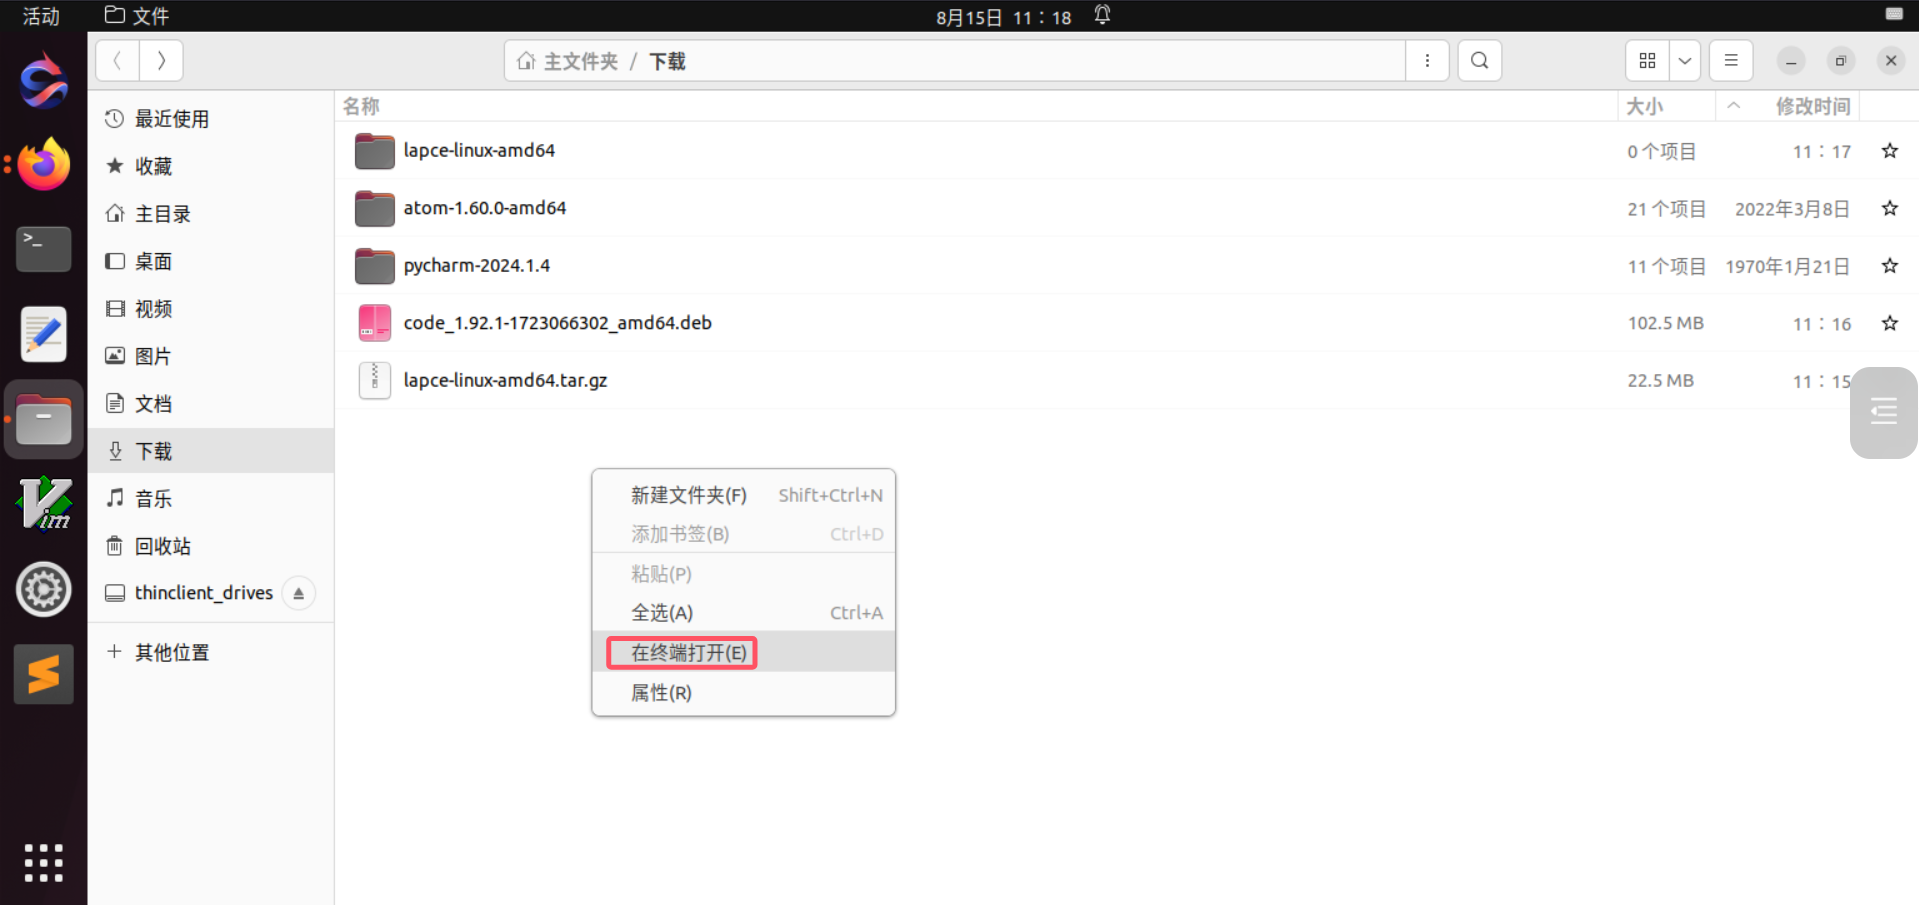Open Vim from the dock

pyautogui.click(x=43, y=503)
